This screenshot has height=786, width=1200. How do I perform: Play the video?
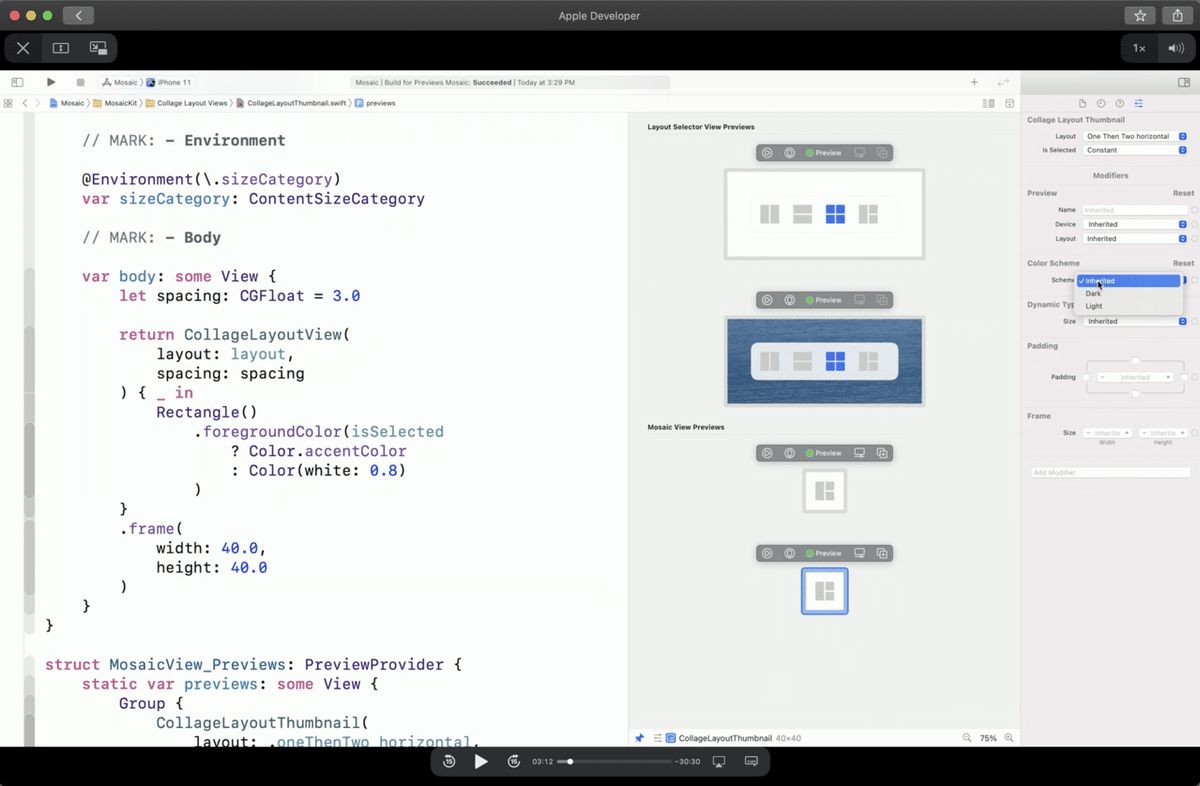click(x=481, y=762)
